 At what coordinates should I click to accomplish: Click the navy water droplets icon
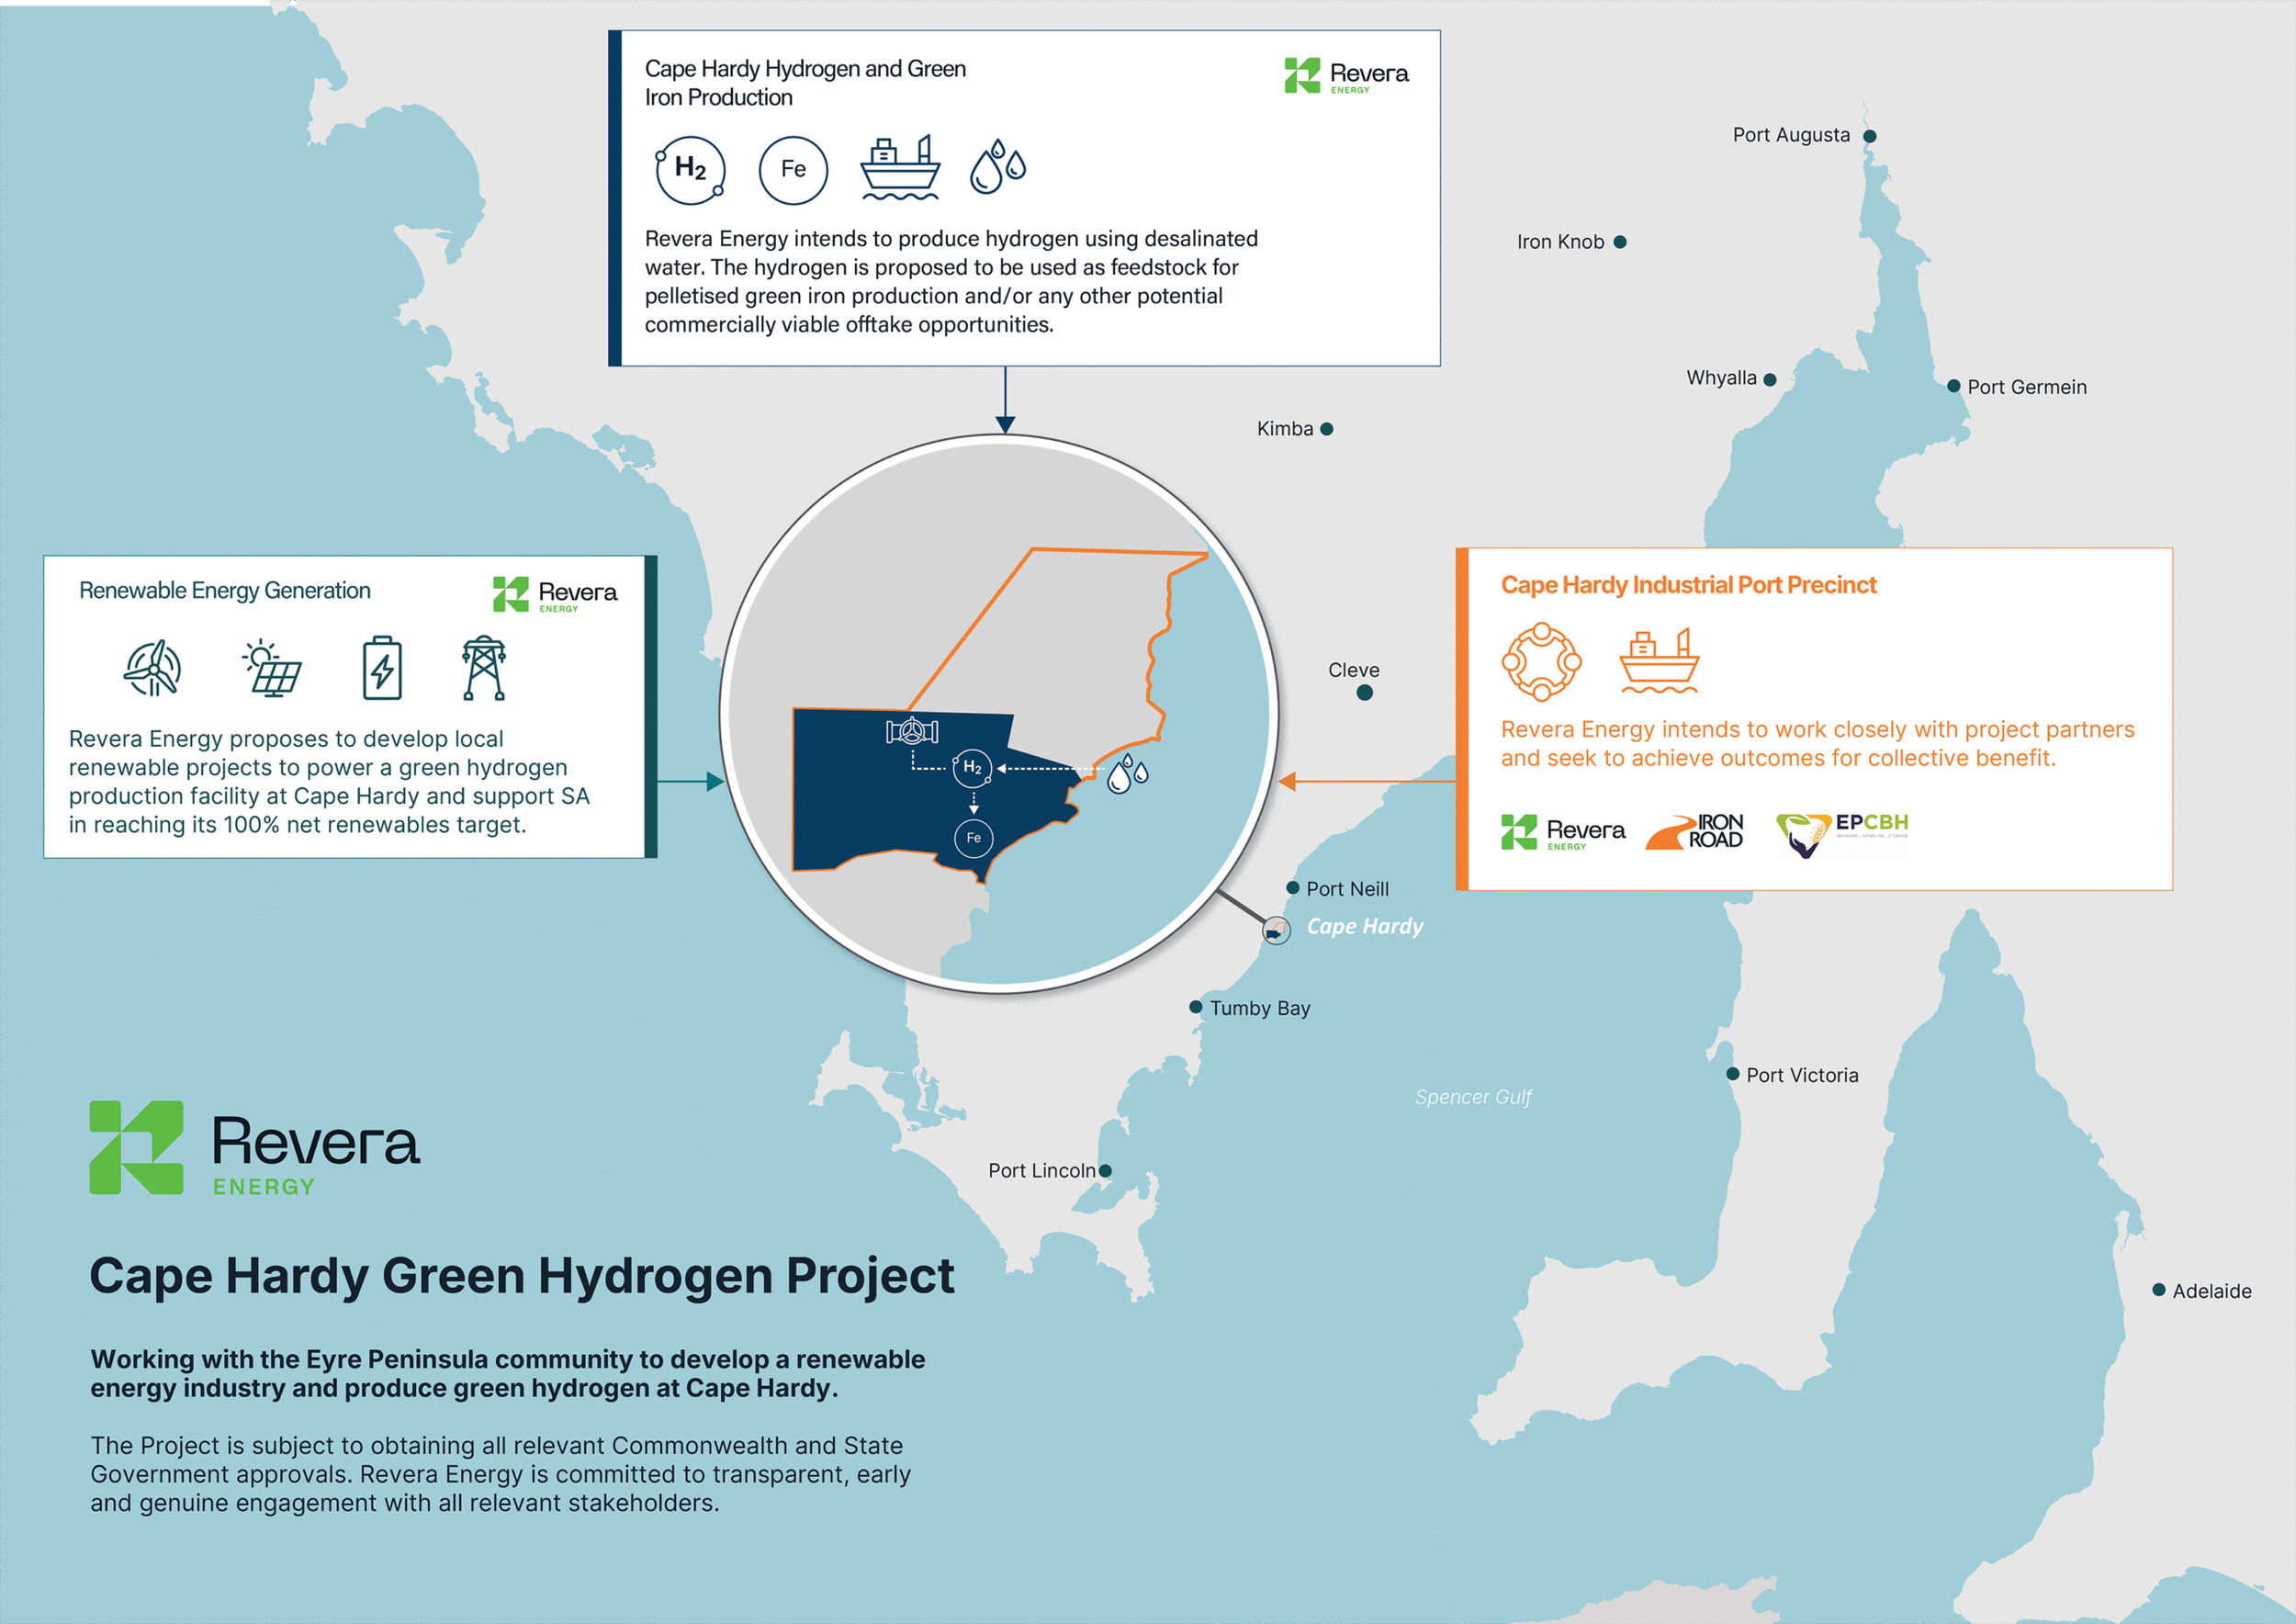(997, 166)
